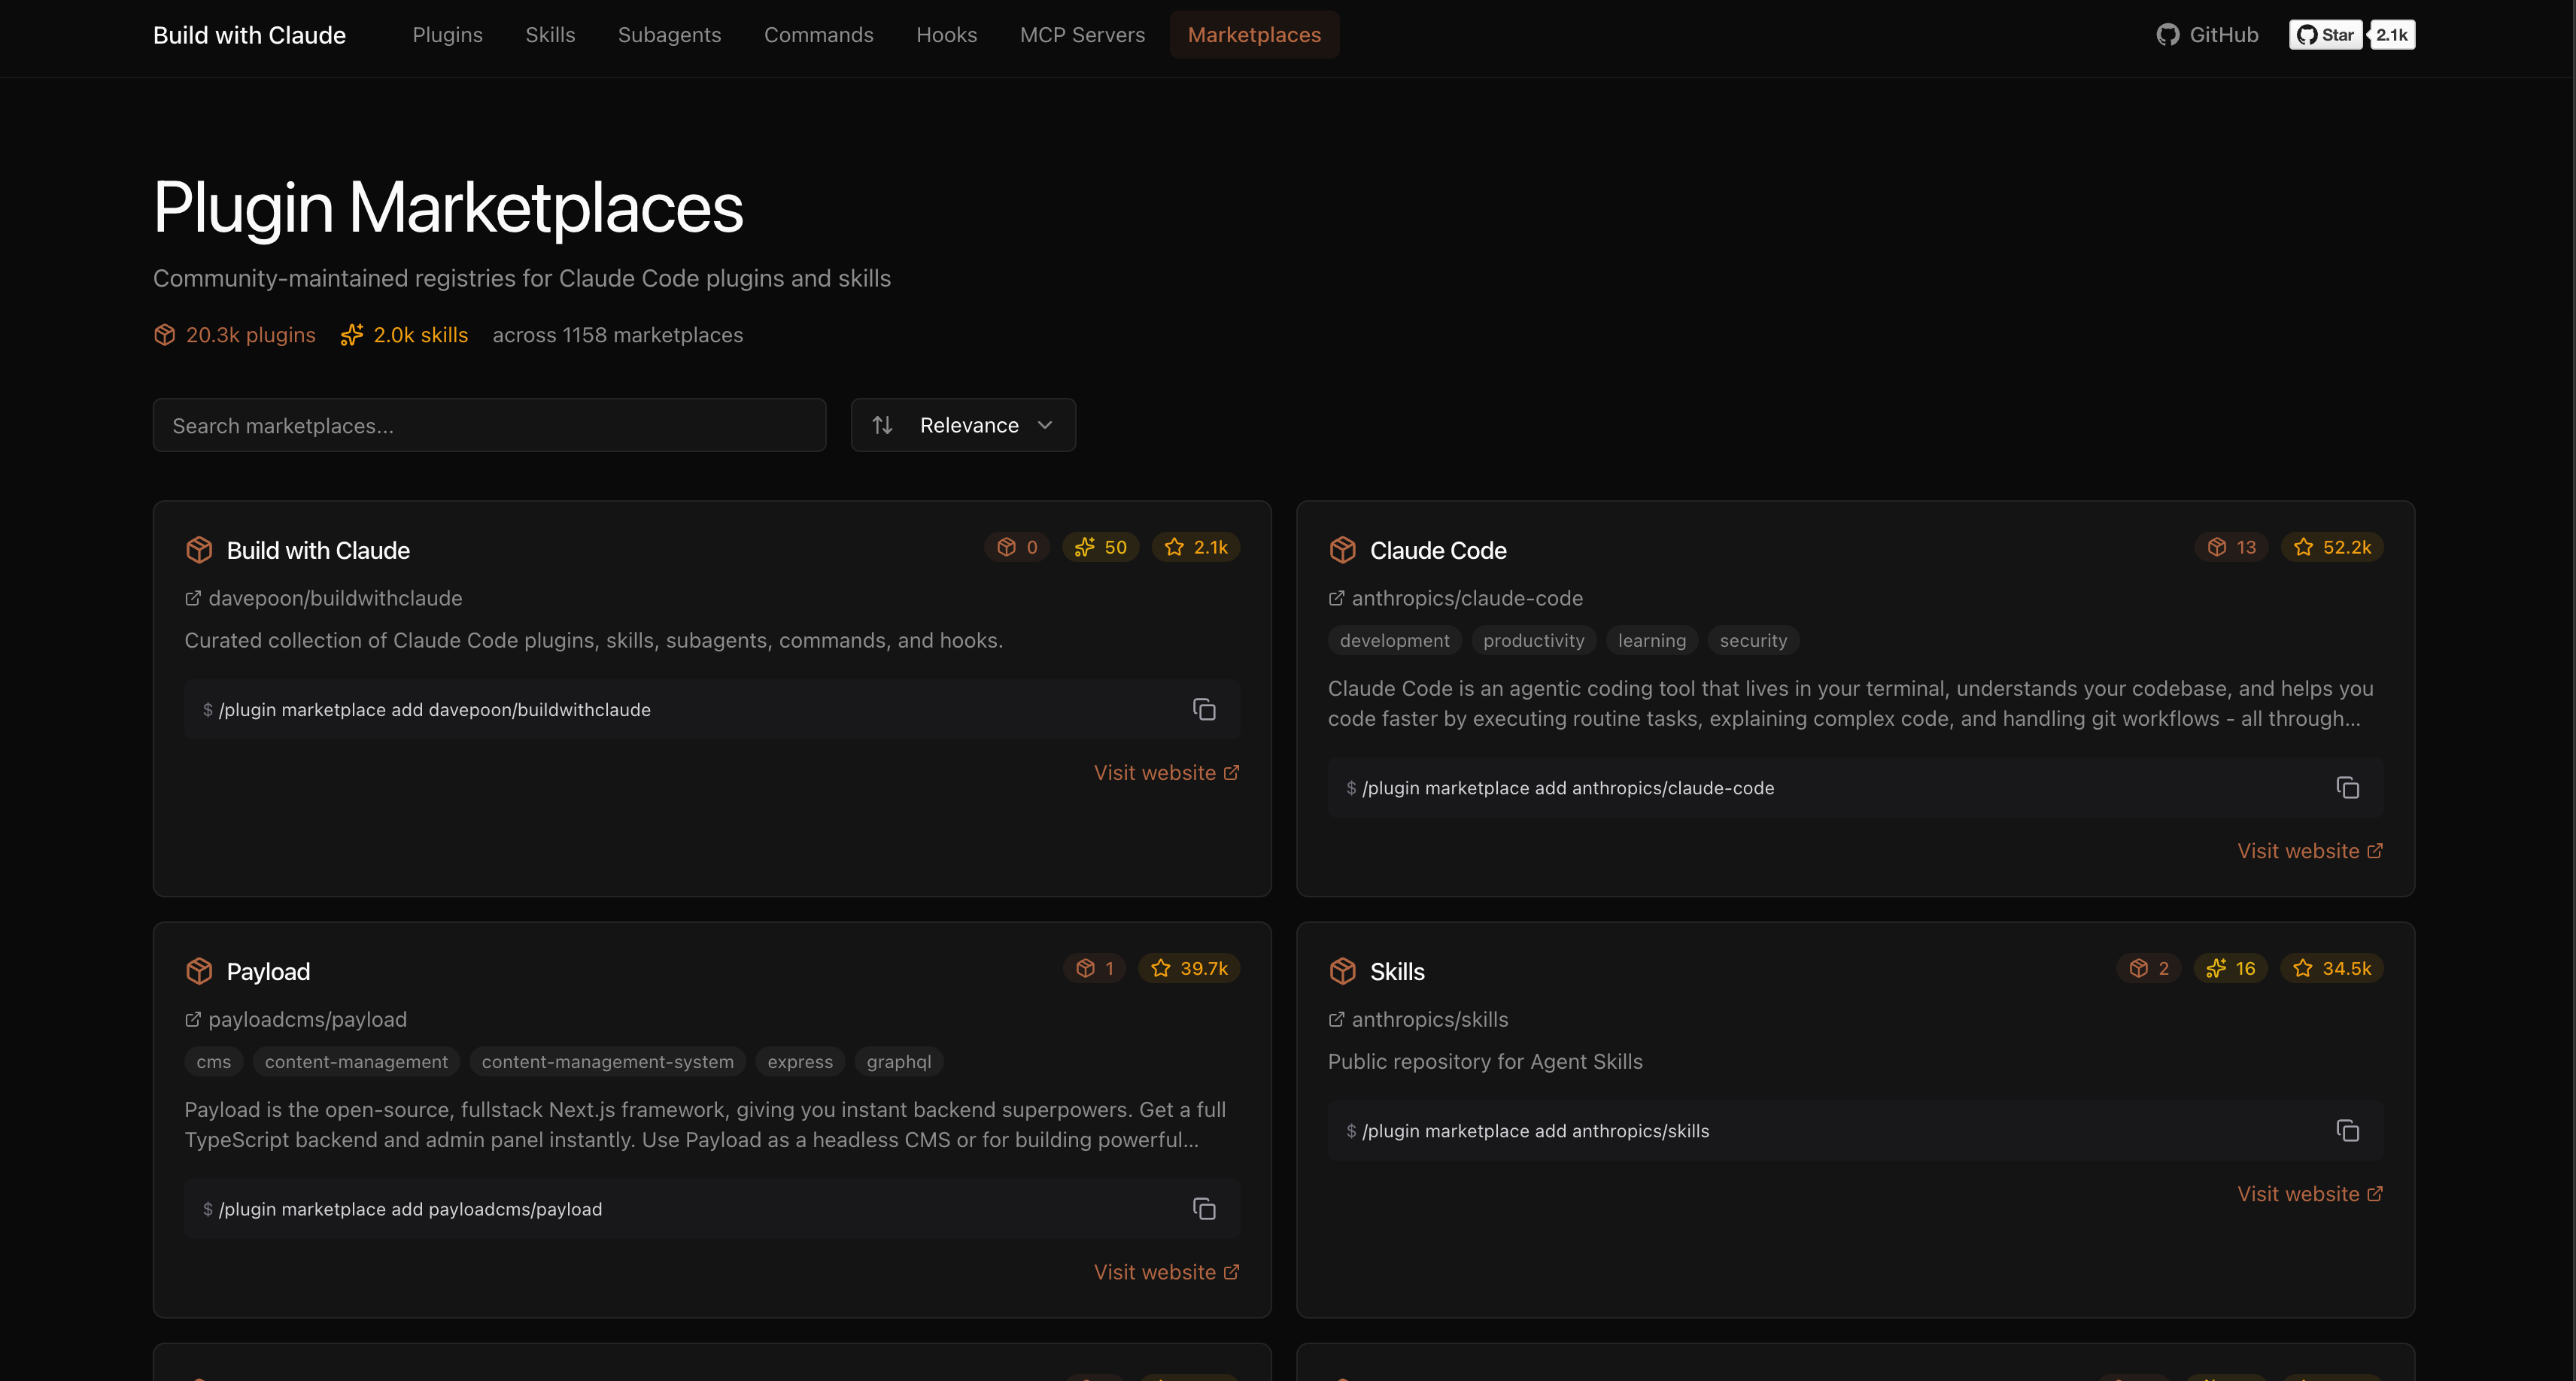Click the sort direction arrows beside Relevance

(x=883, y=424)
